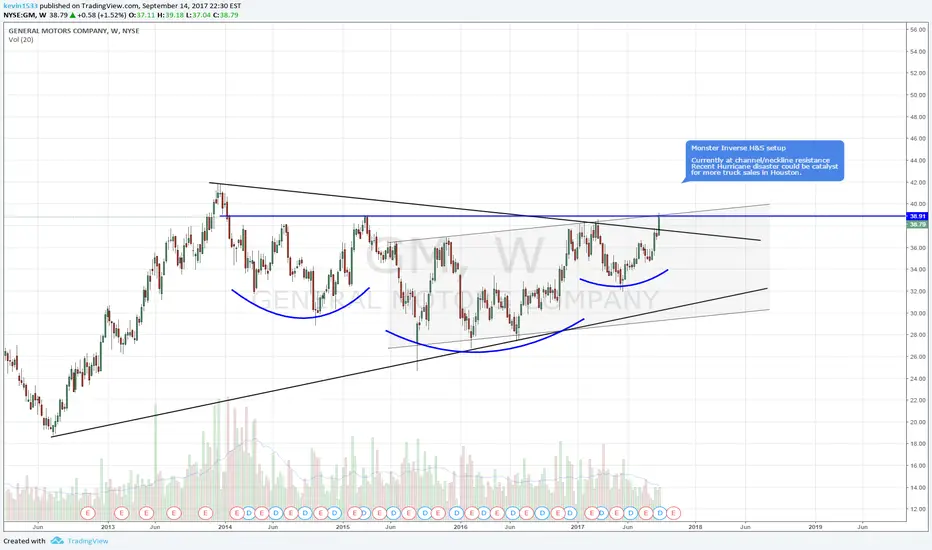
Task: Select the first earnings E marker on timeline
Action: pyautogui.click(x=87, y=513)
